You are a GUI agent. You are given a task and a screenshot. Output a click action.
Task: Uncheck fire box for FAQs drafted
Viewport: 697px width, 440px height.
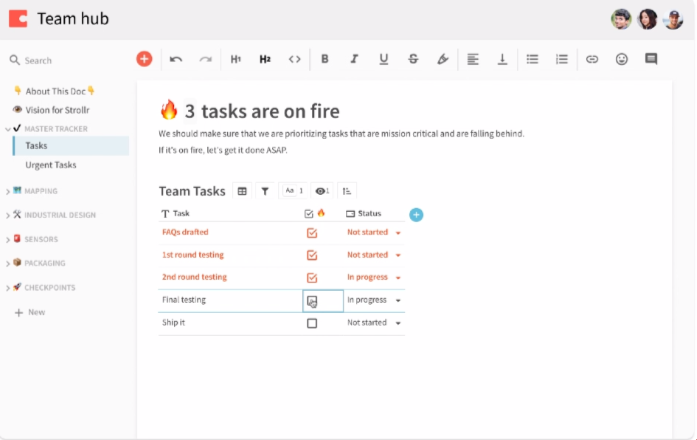pos(312,233)
